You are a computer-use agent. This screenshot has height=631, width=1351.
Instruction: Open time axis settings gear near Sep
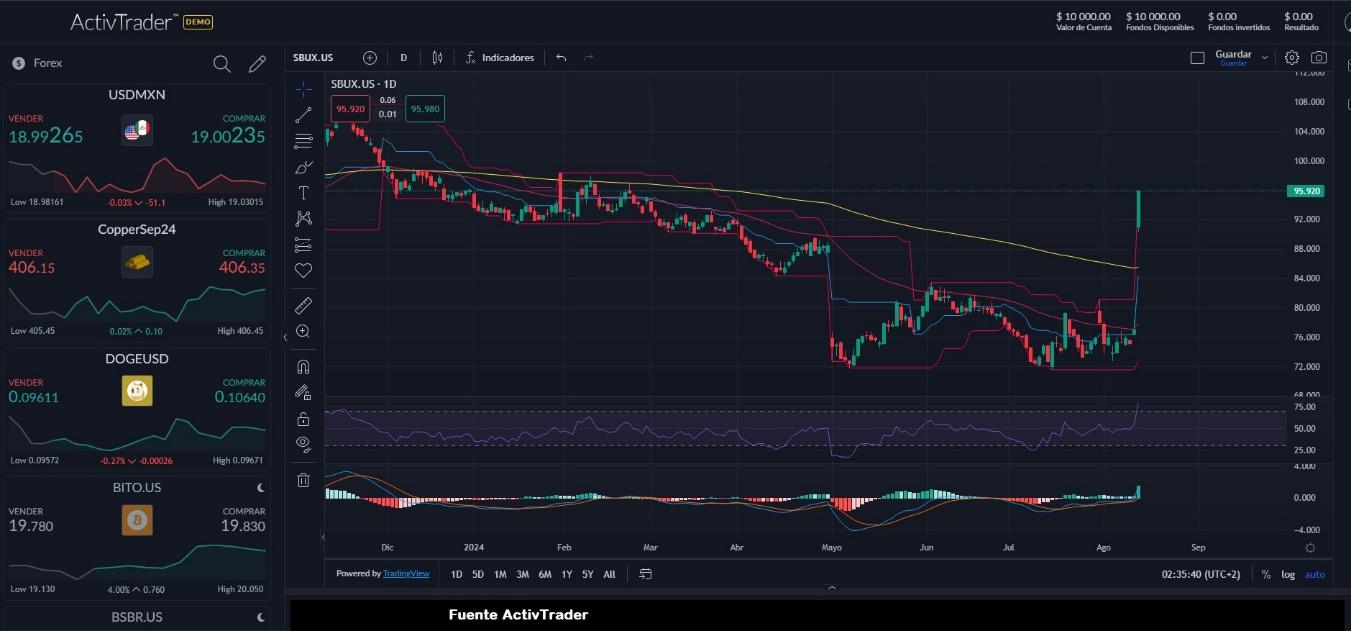click(1310, 548)
